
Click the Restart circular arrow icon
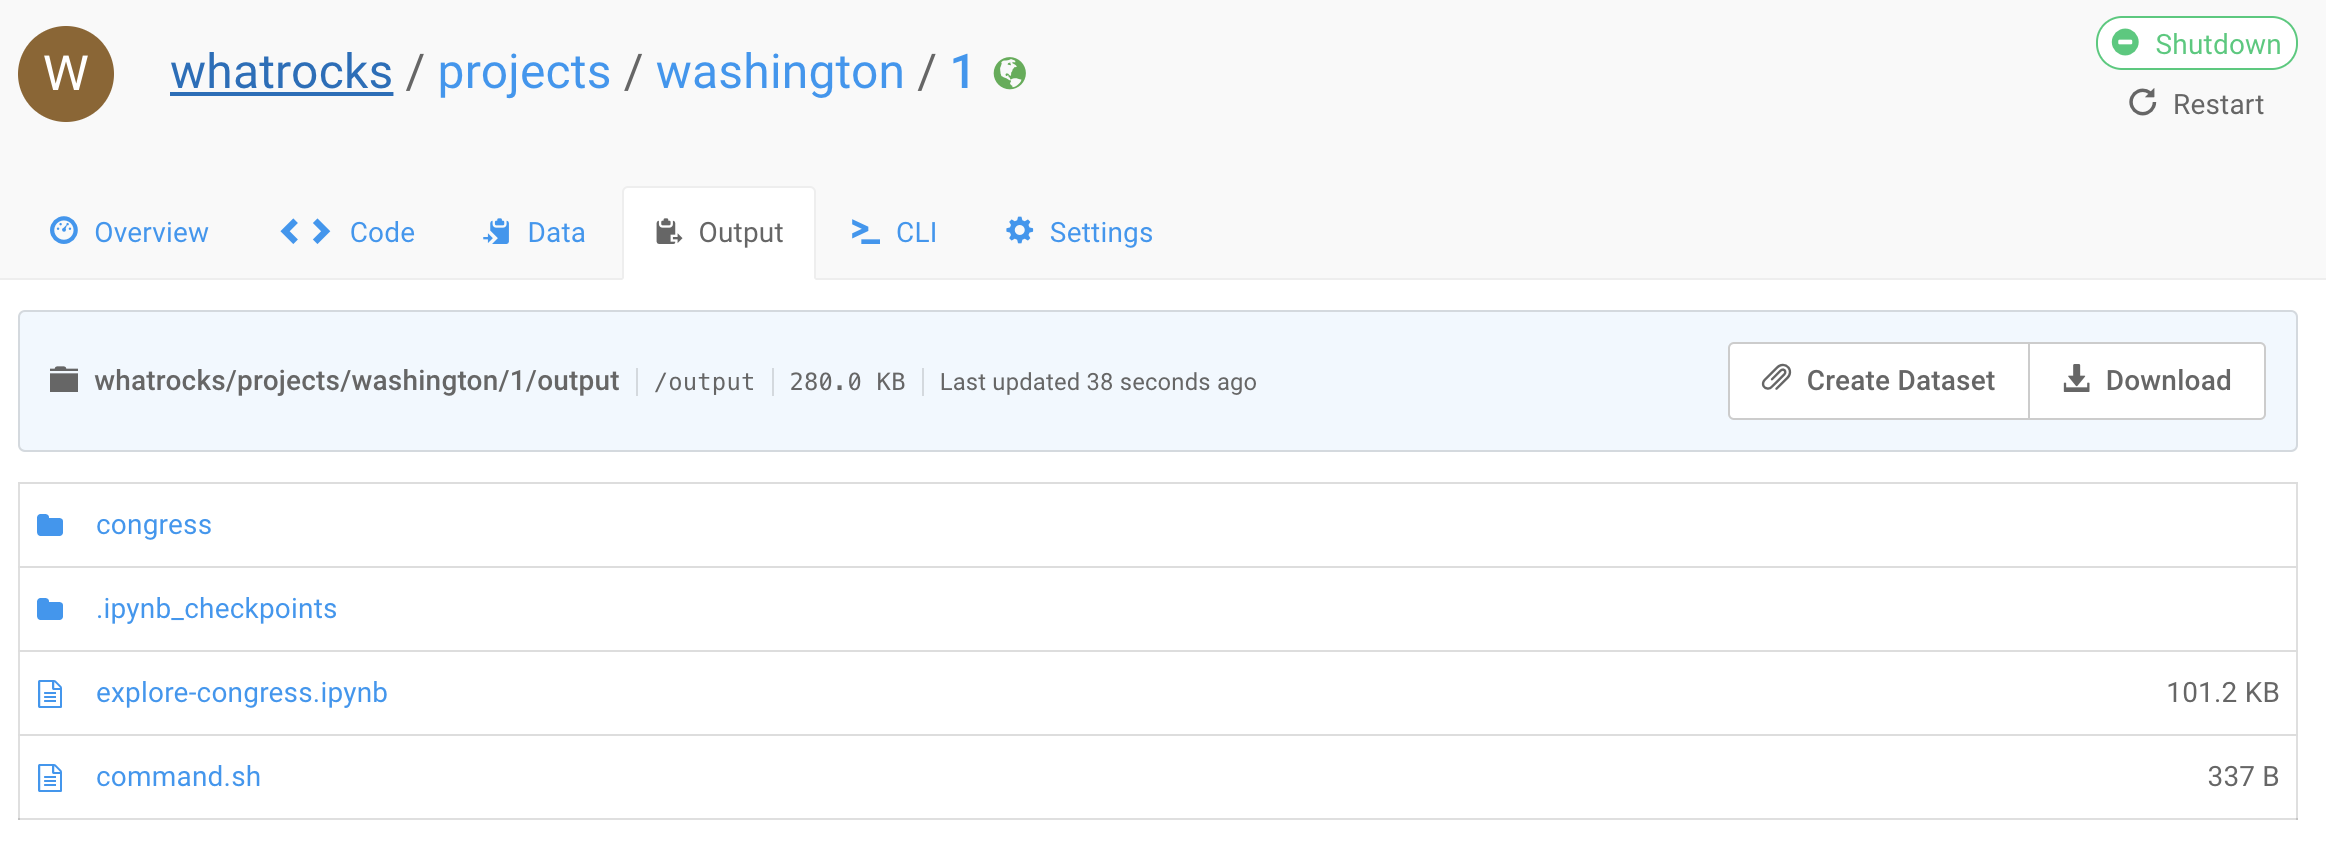[2142, 103]
